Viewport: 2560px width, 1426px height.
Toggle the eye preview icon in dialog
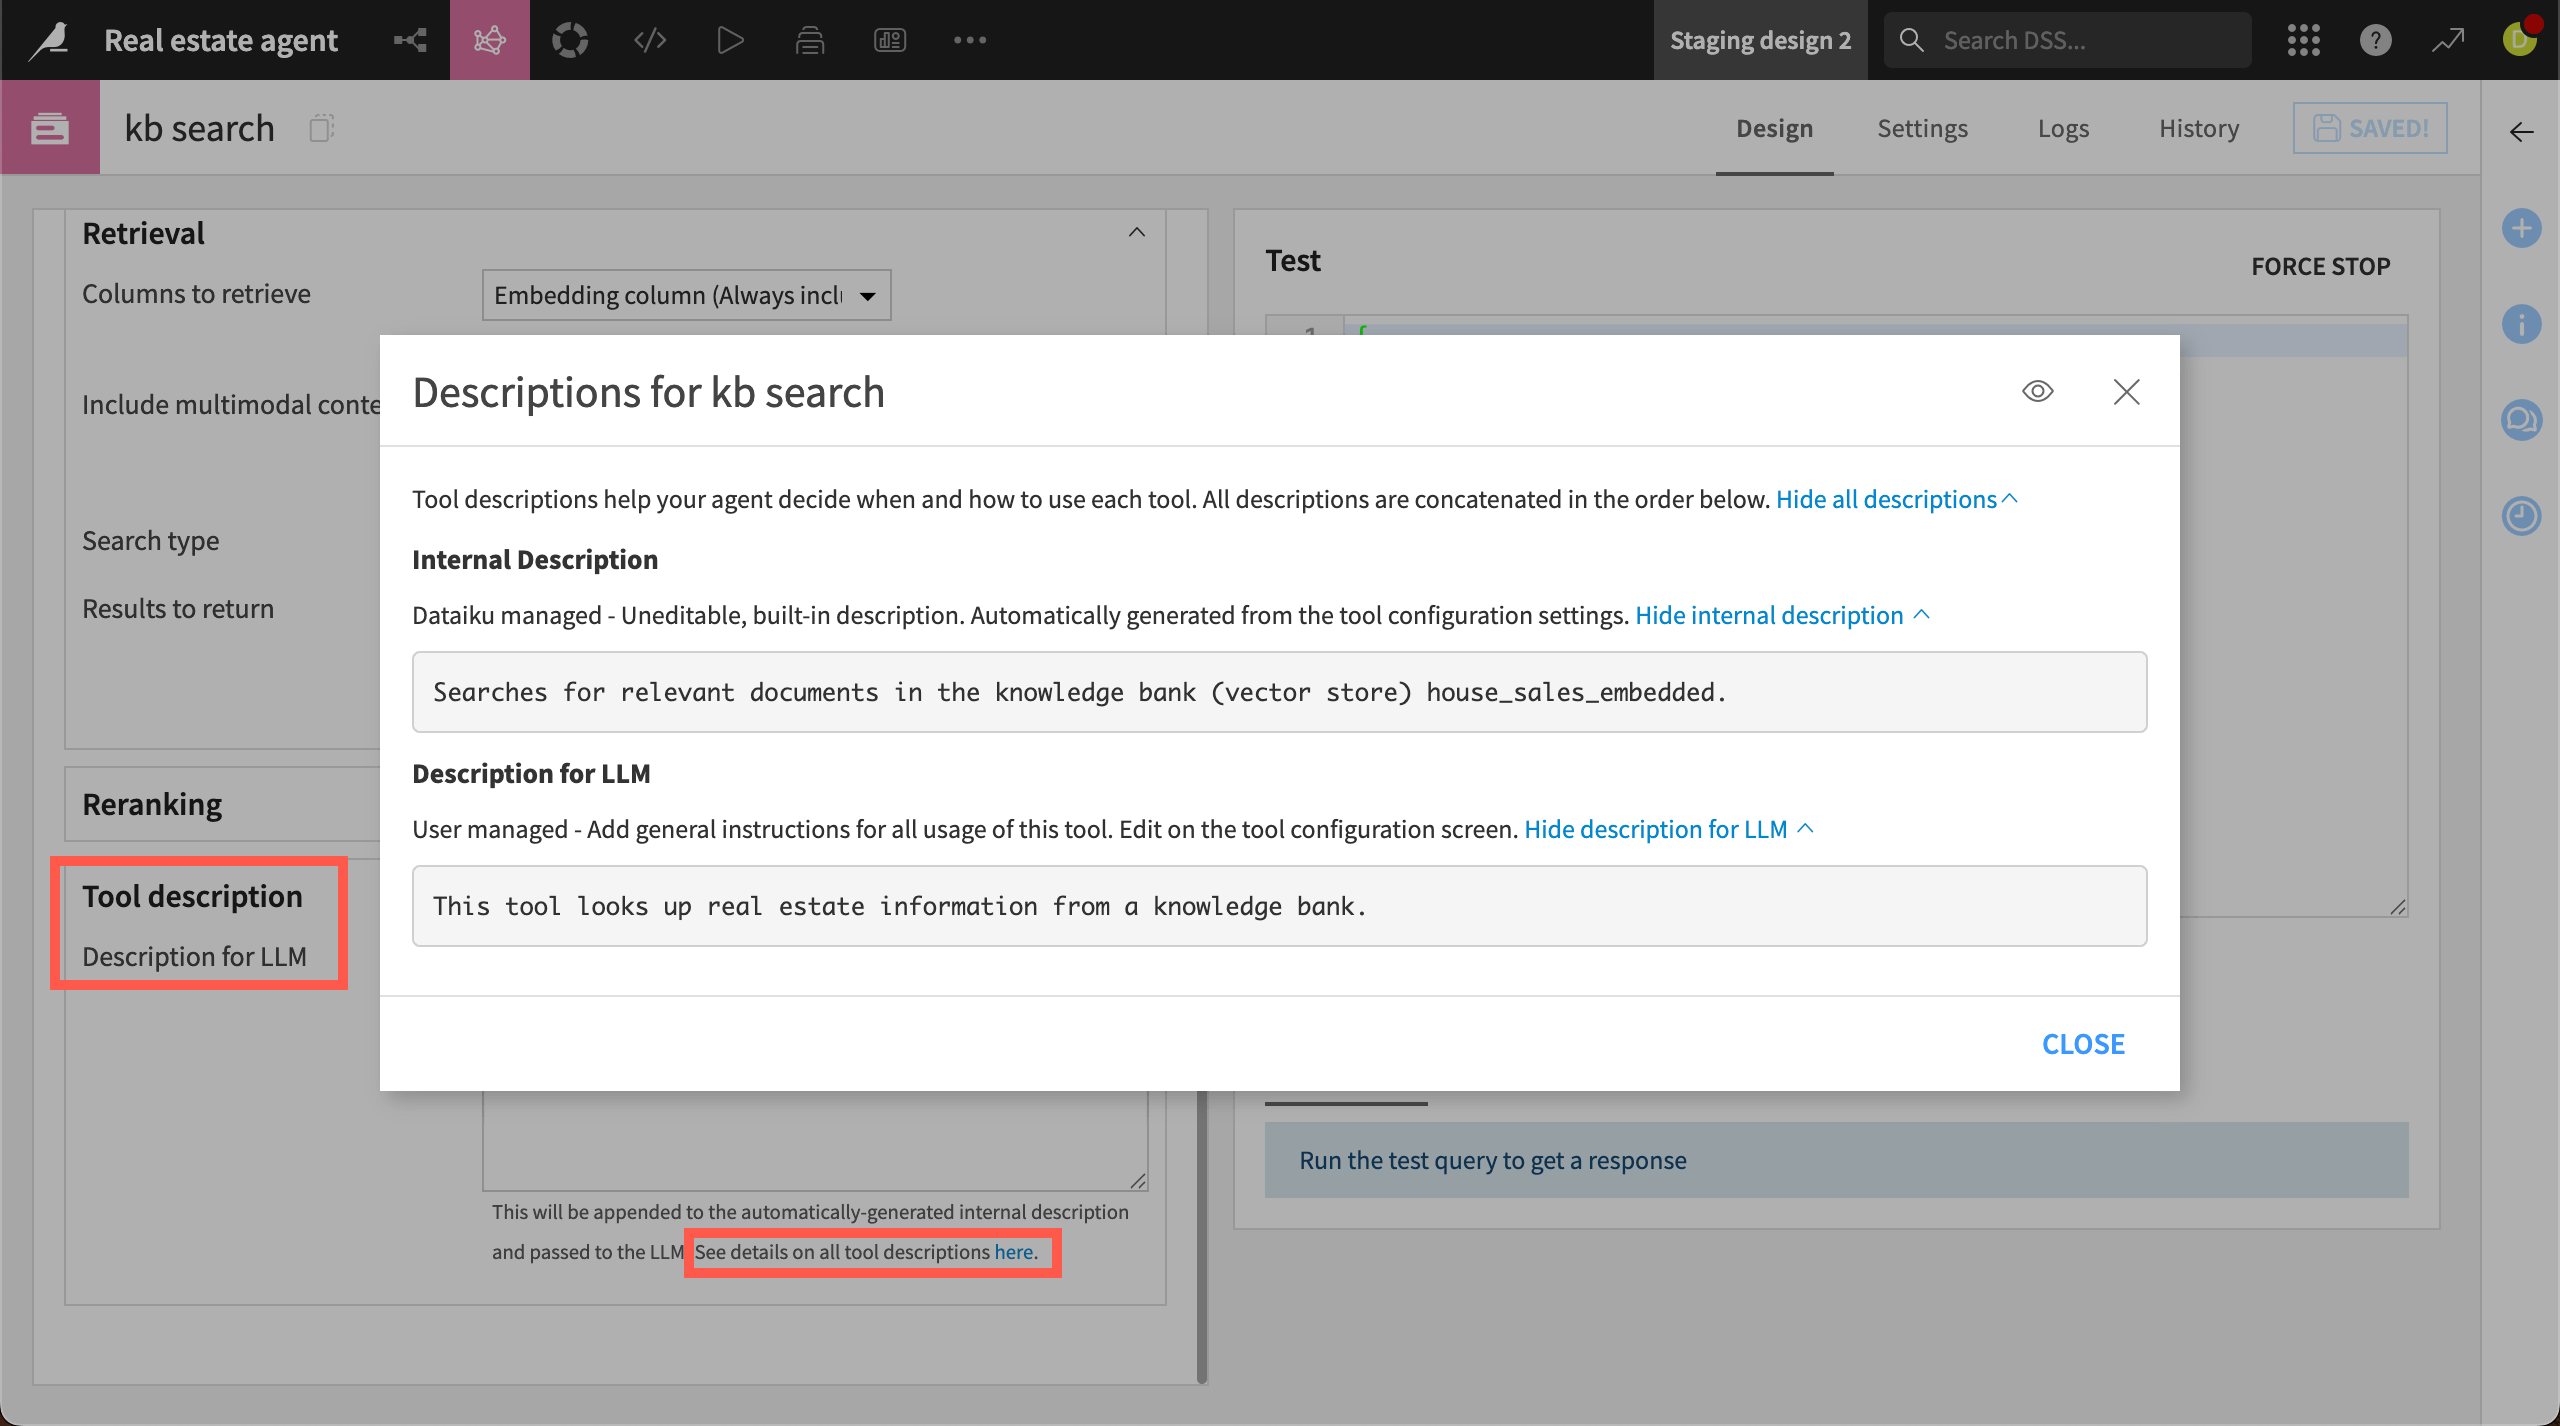point(2037,391)
